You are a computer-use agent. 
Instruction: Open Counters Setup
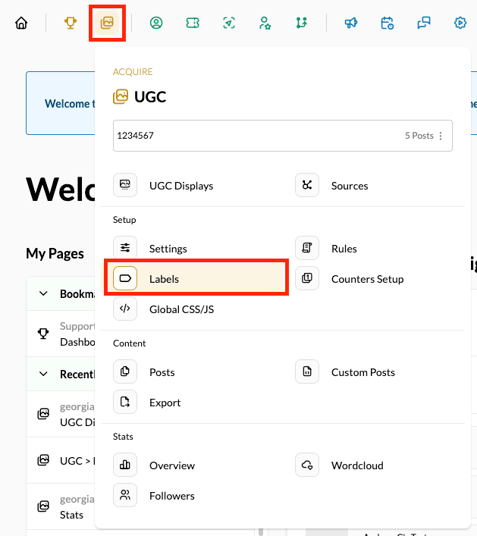point(367,279)
